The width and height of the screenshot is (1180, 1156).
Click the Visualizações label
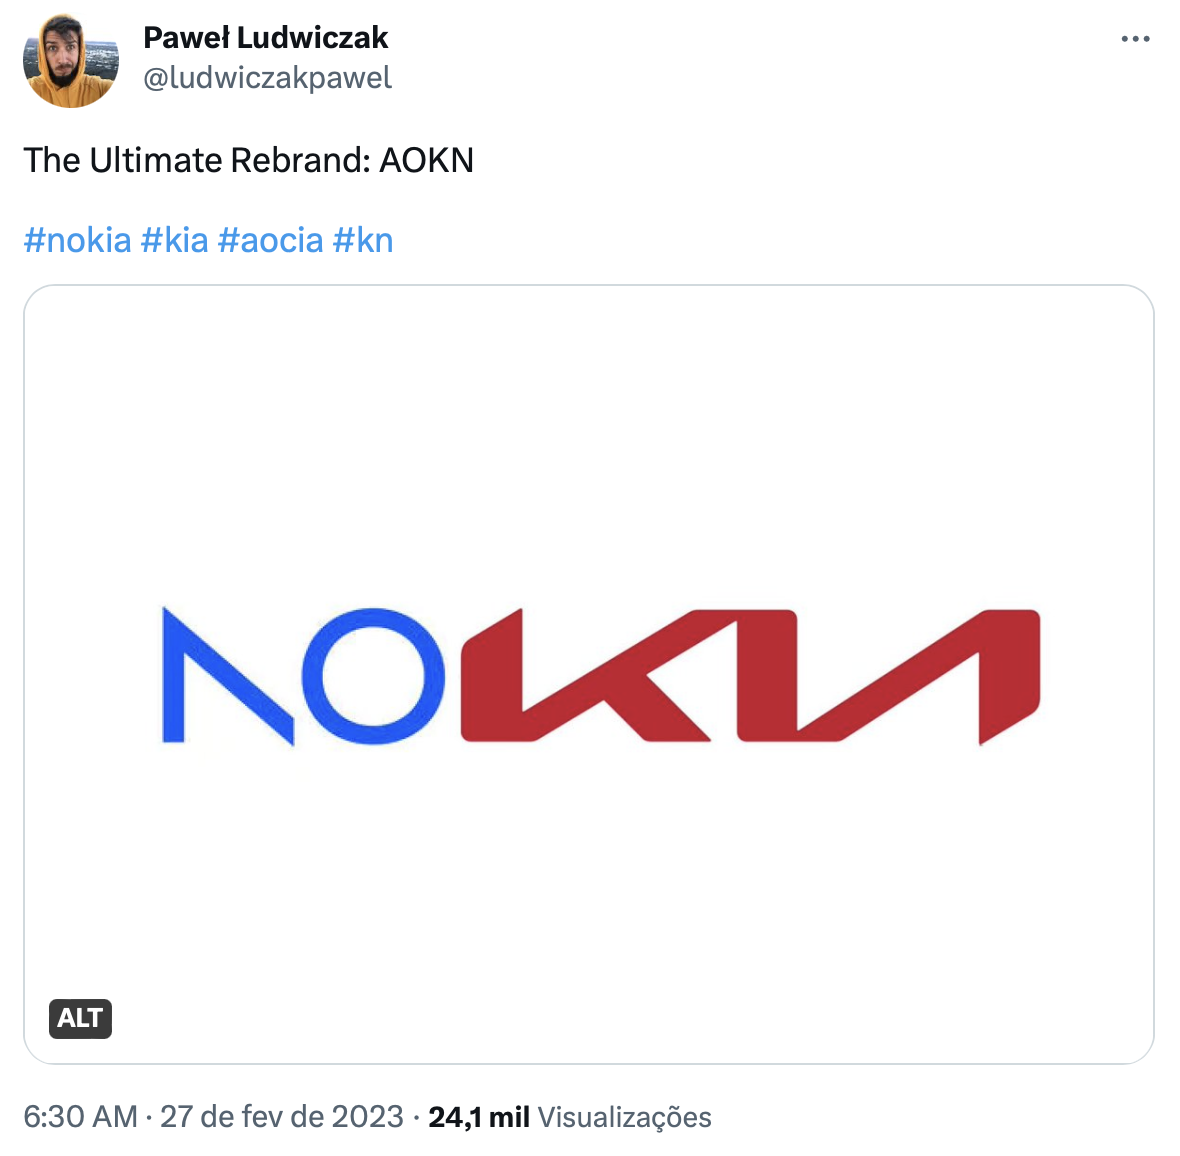(624, 1117)
